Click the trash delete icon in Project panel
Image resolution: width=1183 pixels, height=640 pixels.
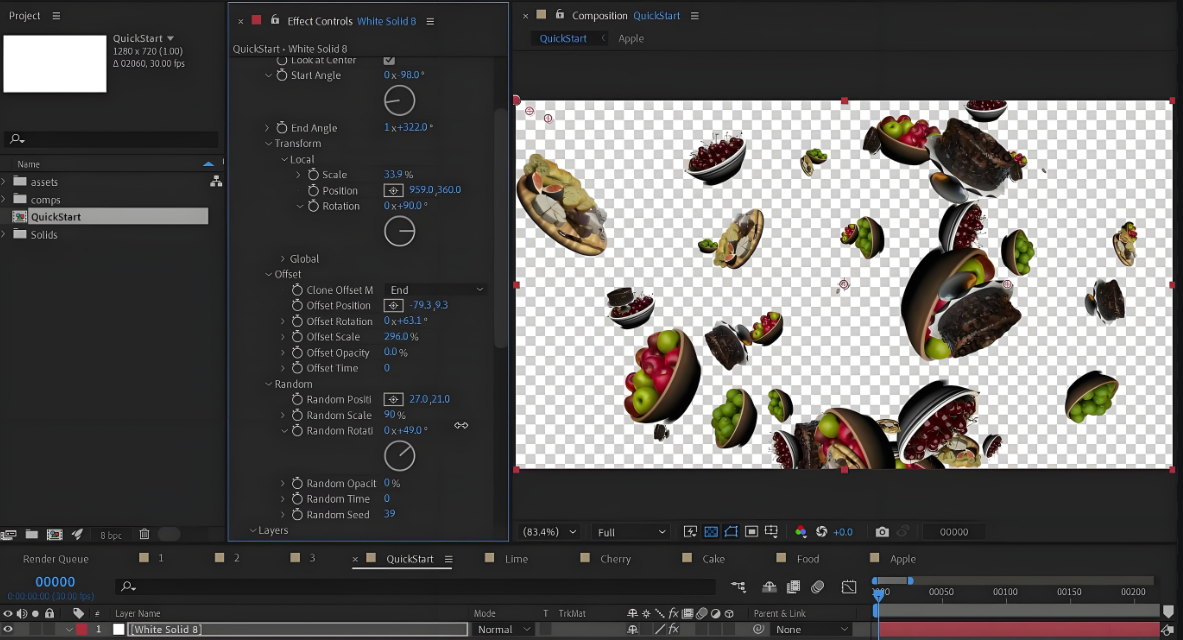tap(144, 534)
